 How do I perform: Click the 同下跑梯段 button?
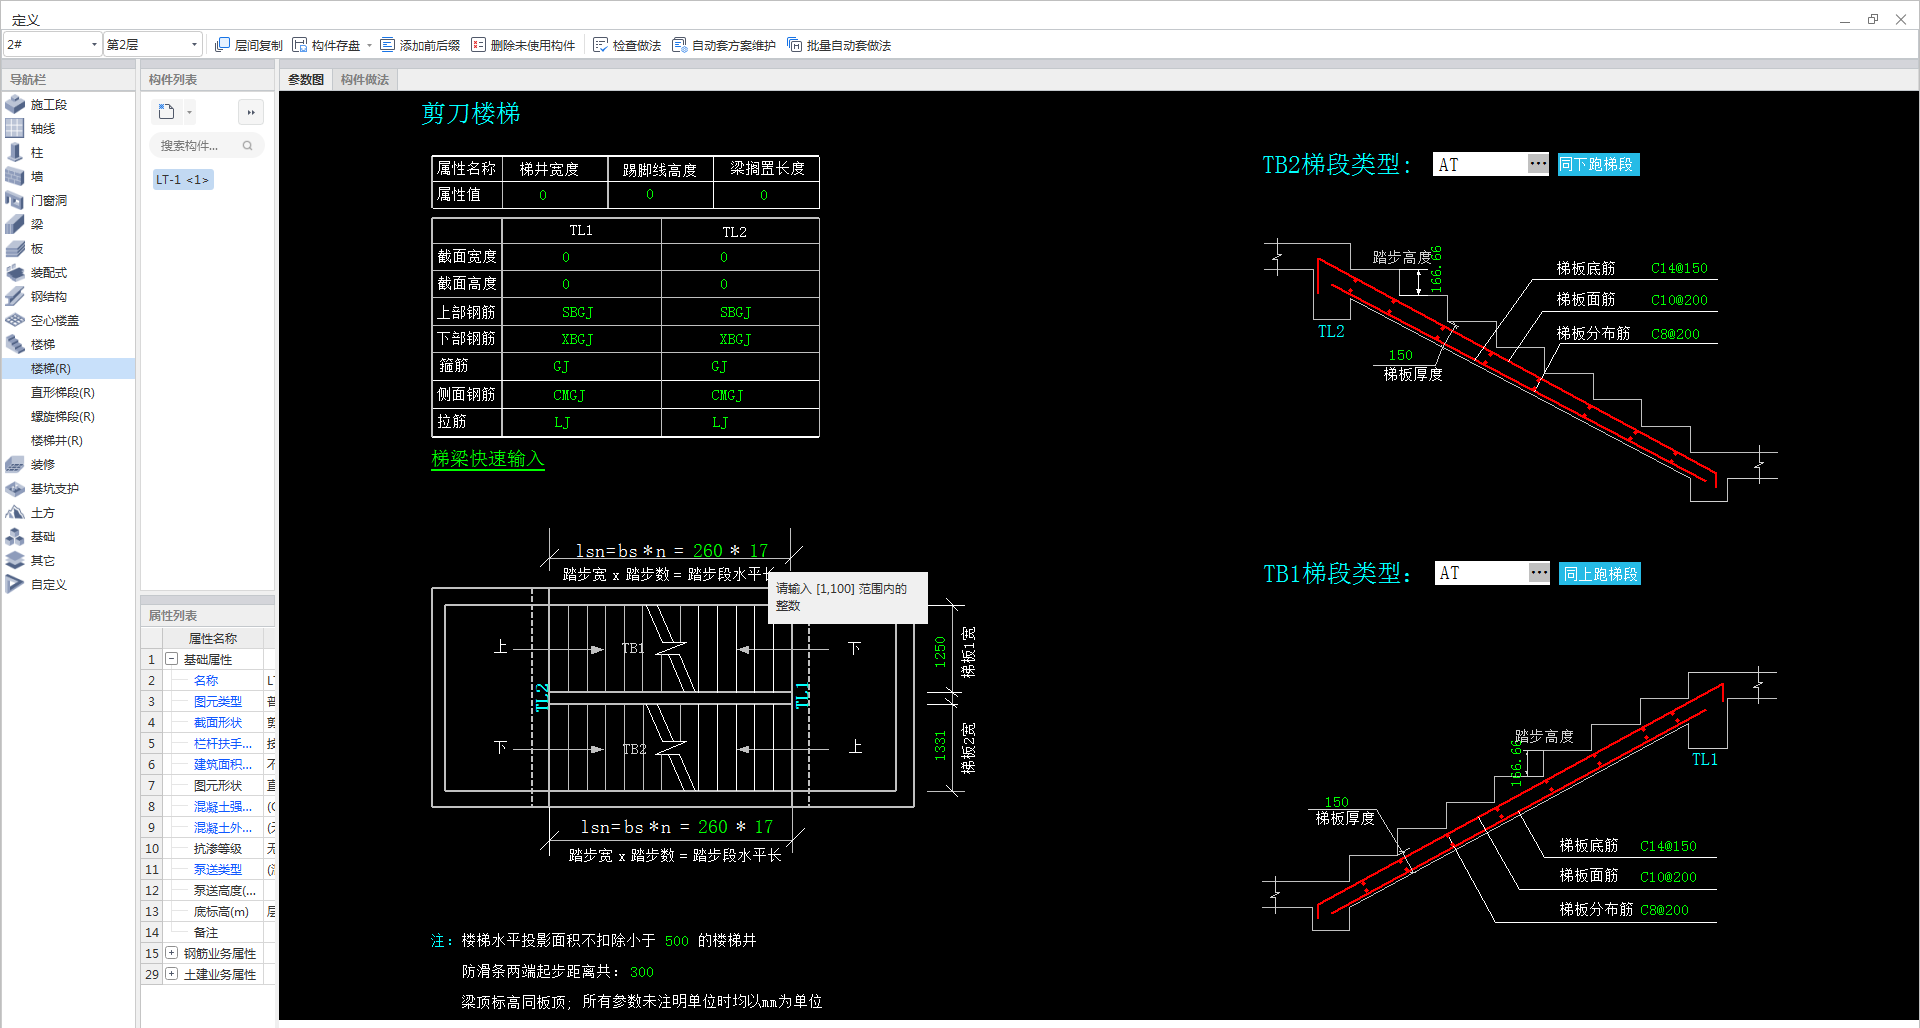click(x=1597, y=164)
